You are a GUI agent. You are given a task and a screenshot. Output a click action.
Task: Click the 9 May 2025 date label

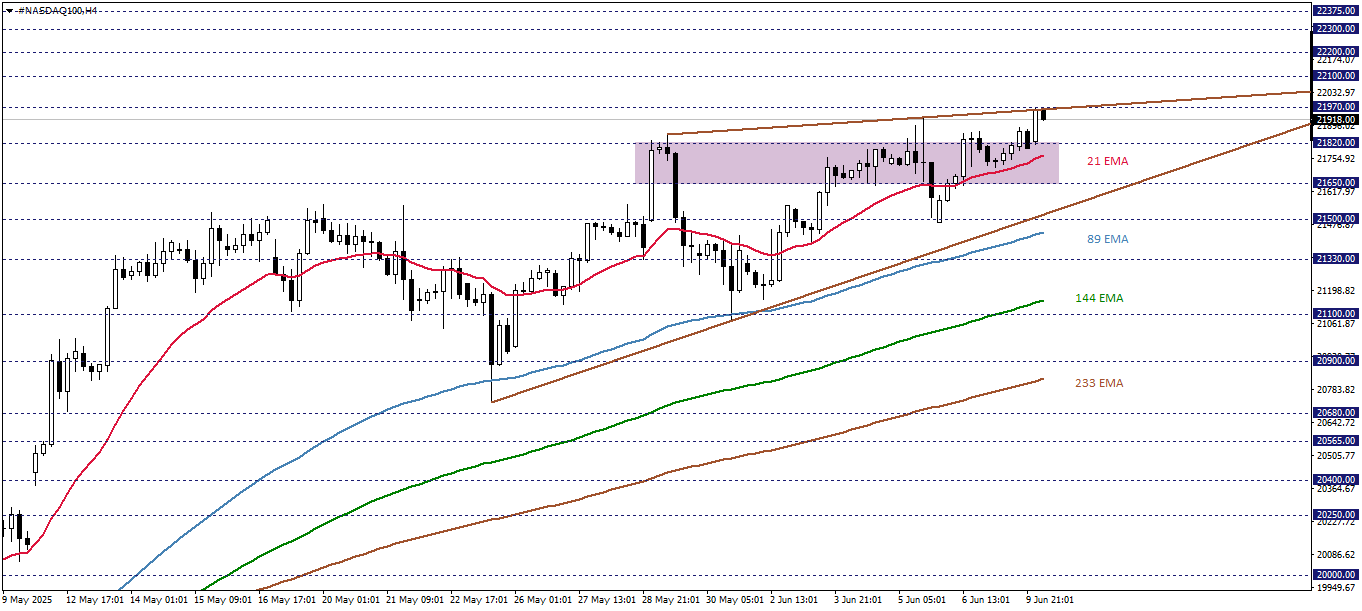[25, 601]
